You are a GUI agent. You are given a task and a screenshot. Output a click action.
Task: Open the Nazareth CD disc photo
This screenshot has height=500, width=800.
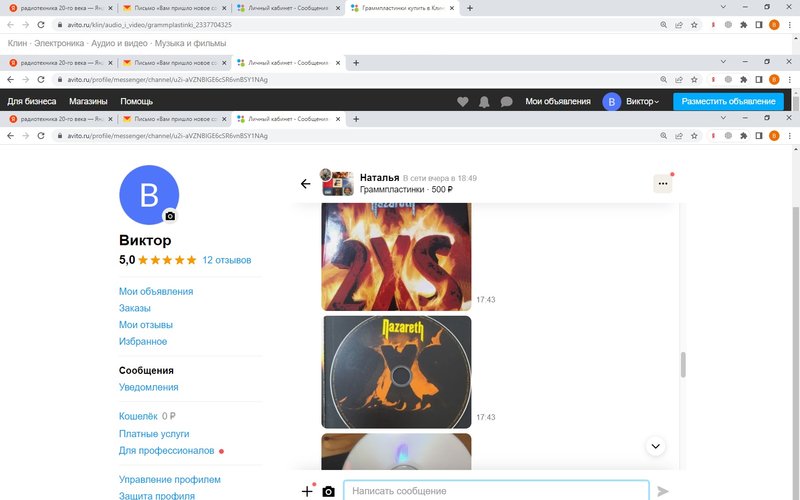[396, 372]
